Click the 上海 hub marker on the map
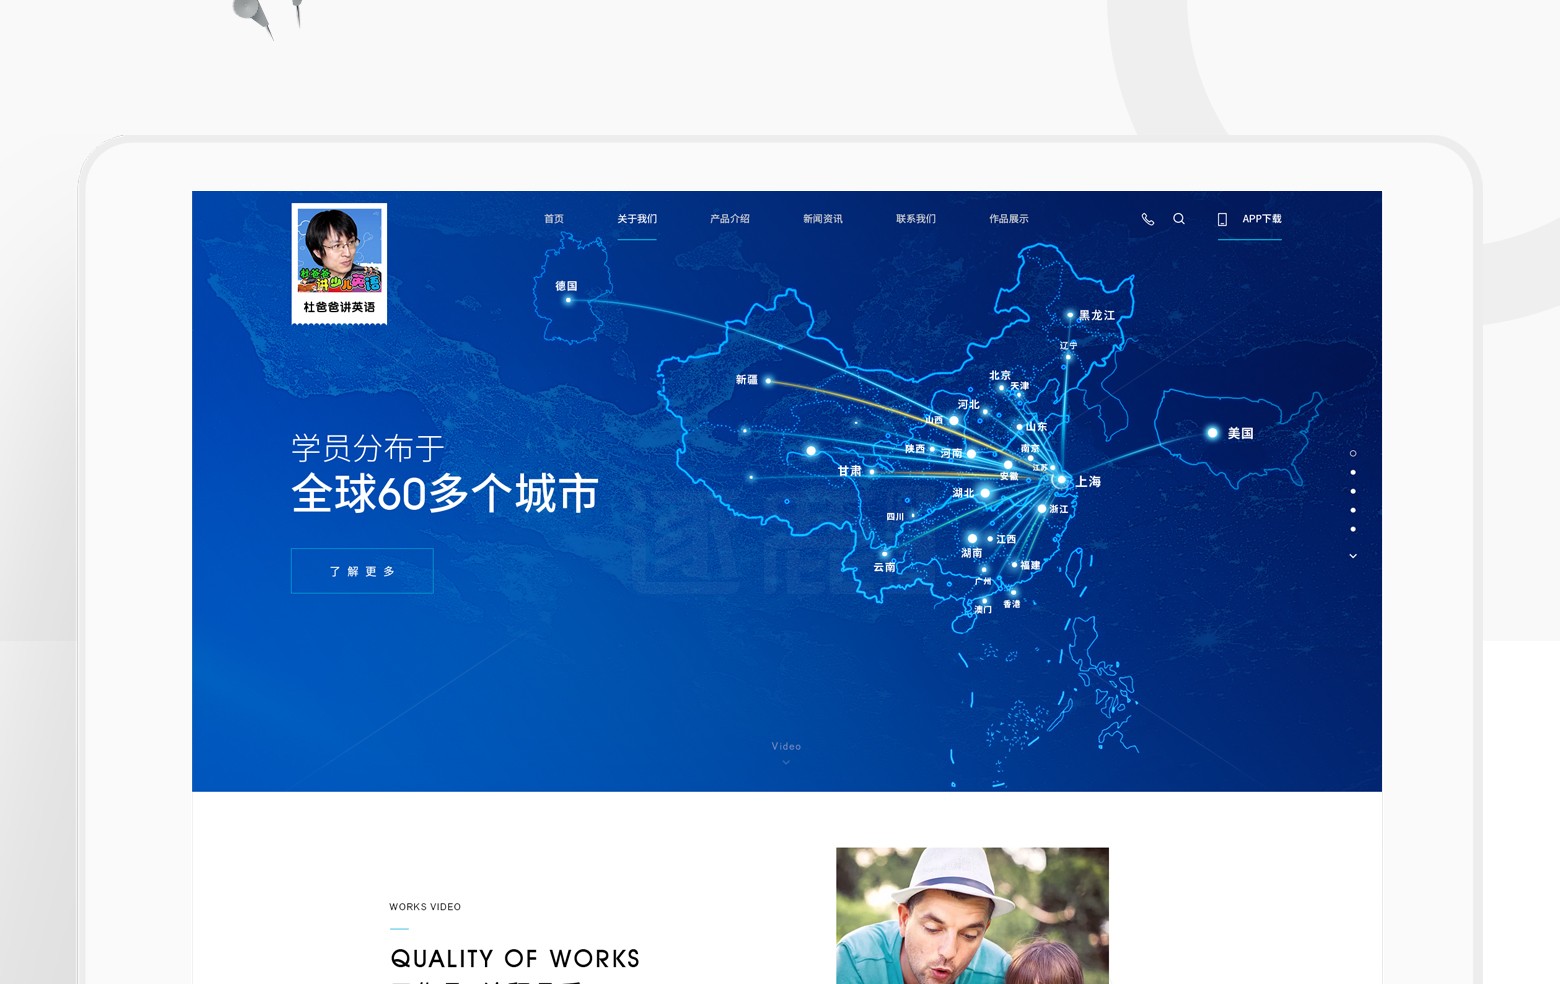The height and width of the screenshot is (984, 1560). pos(1061,480)
